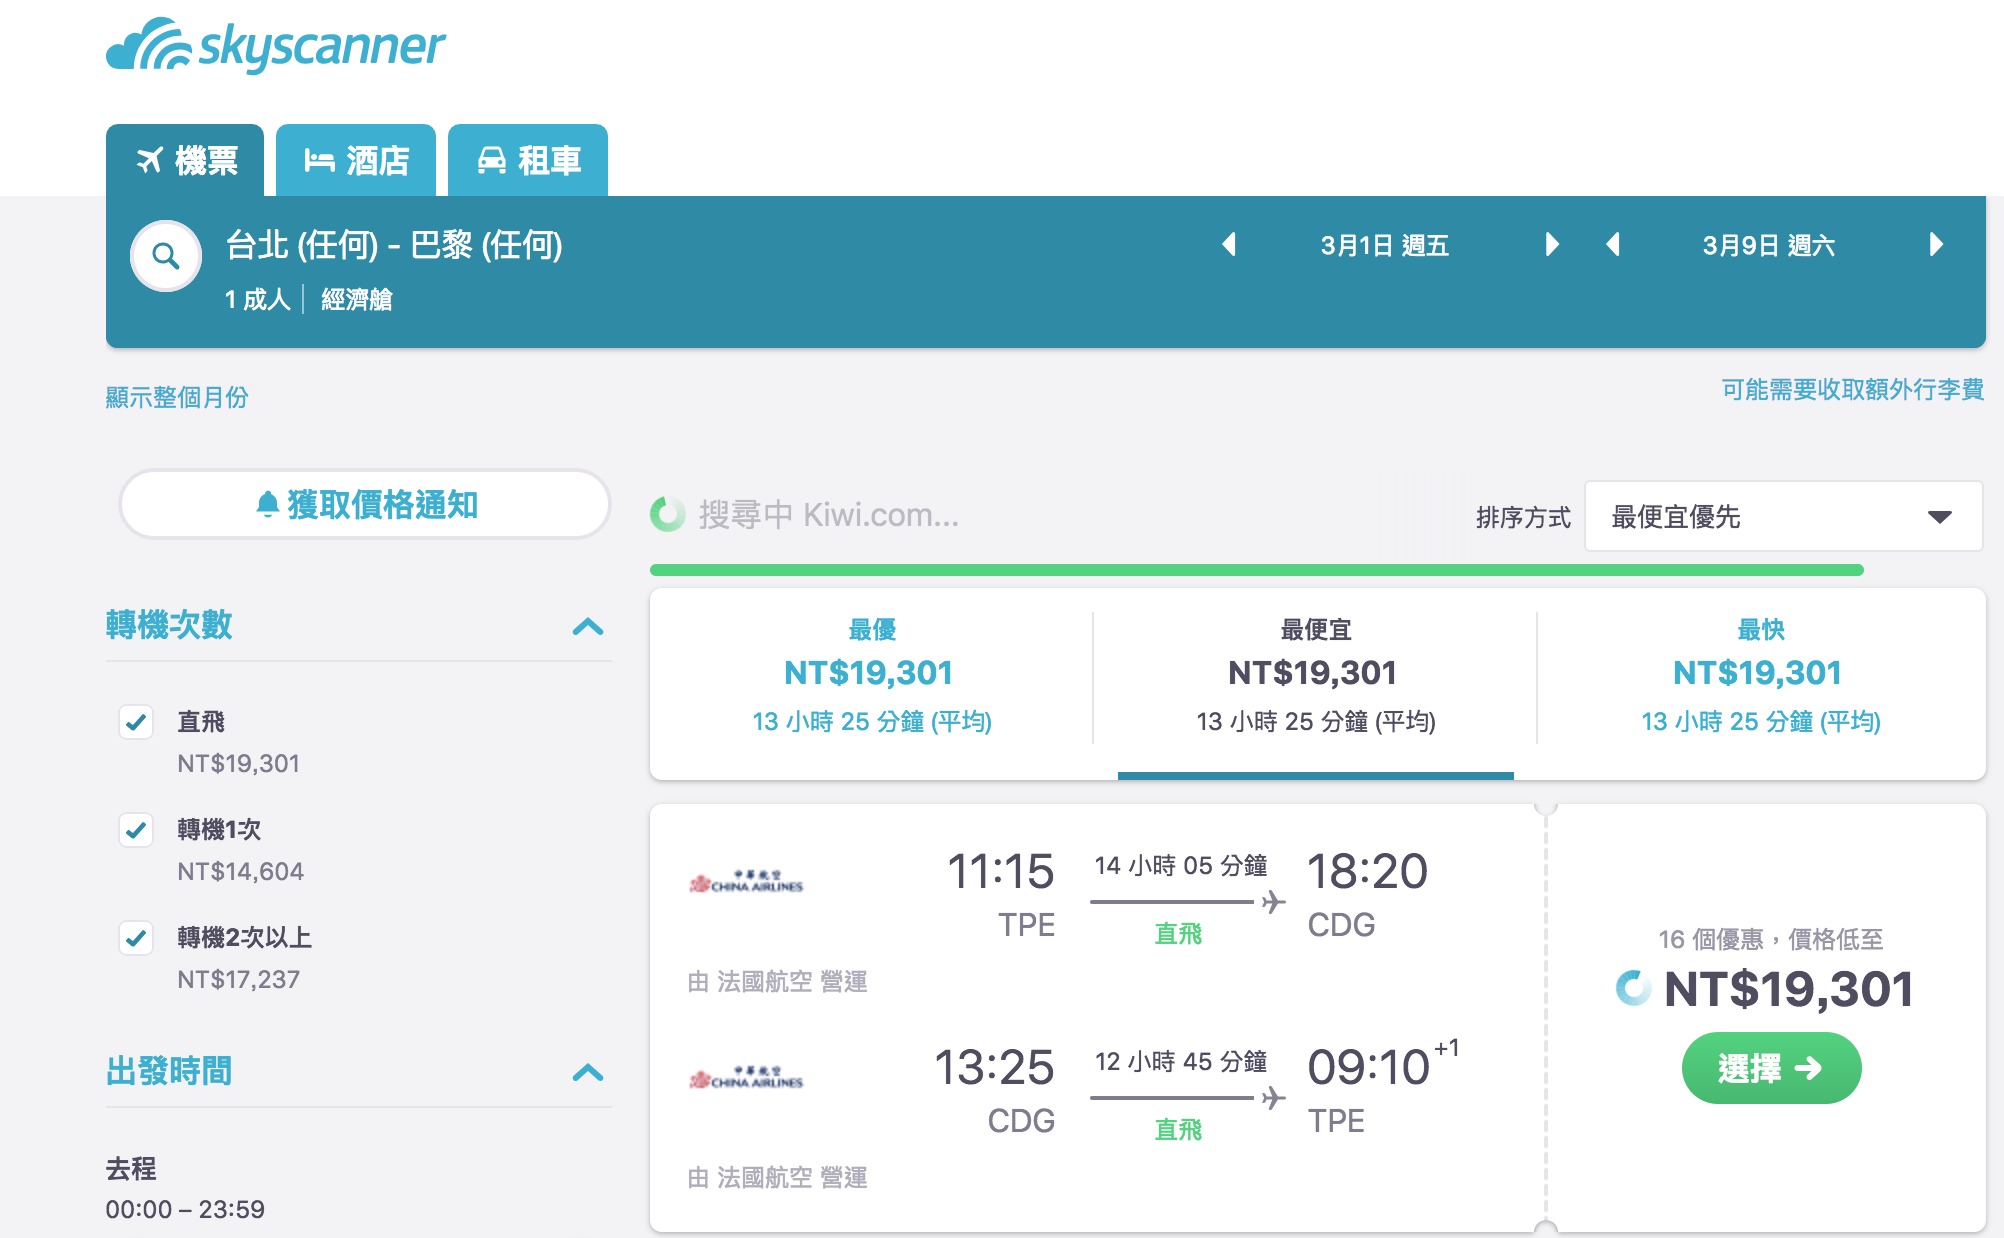Go to previous return date arrow
The width and height of the screenshot is (2004, 1238).
click(1613, 245)
